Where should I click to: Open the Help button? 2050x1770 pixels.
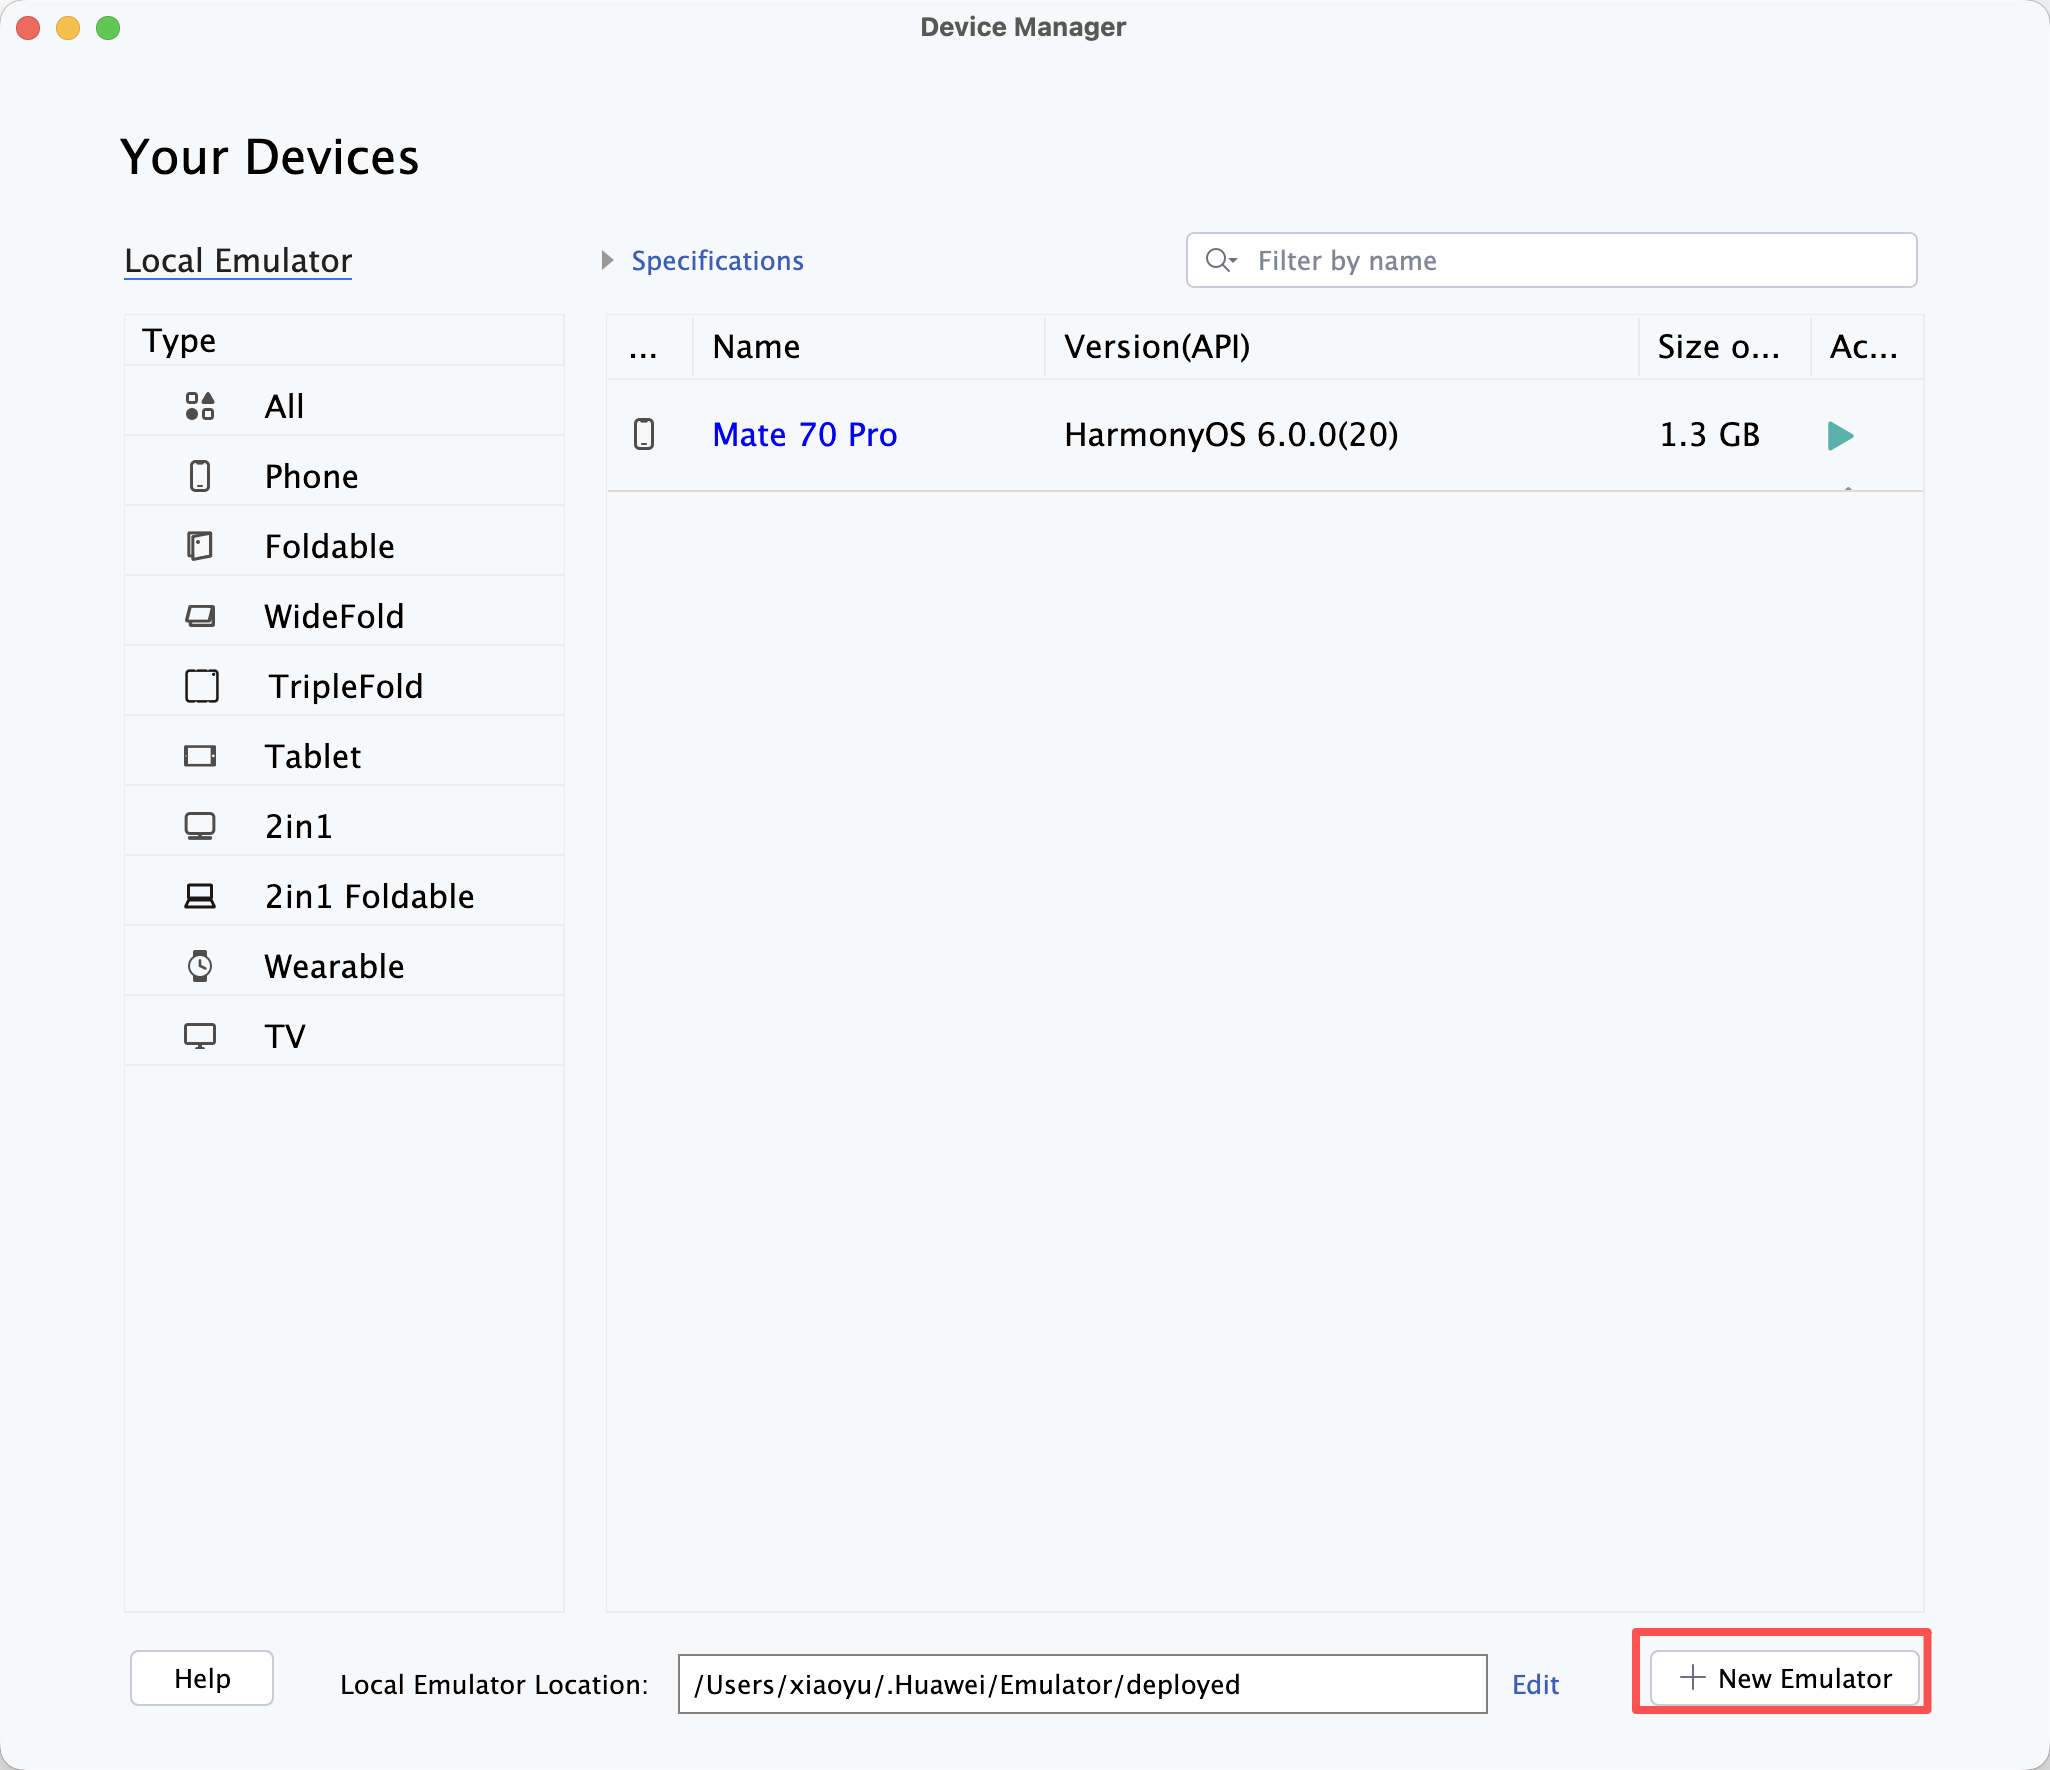click(202, 1678)
